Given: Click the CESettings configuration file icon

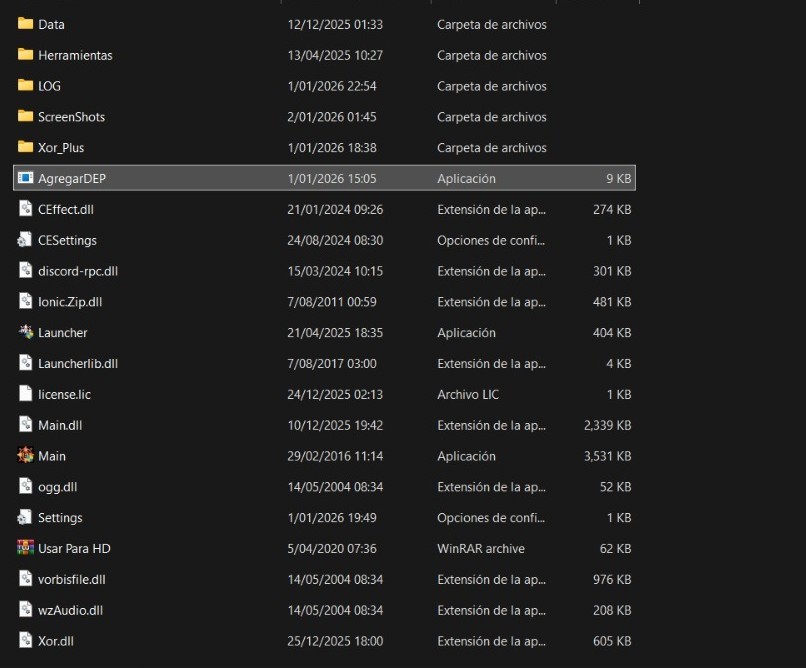Looking at the screenshot, I should pyautogui.click(x=26, y=241).
